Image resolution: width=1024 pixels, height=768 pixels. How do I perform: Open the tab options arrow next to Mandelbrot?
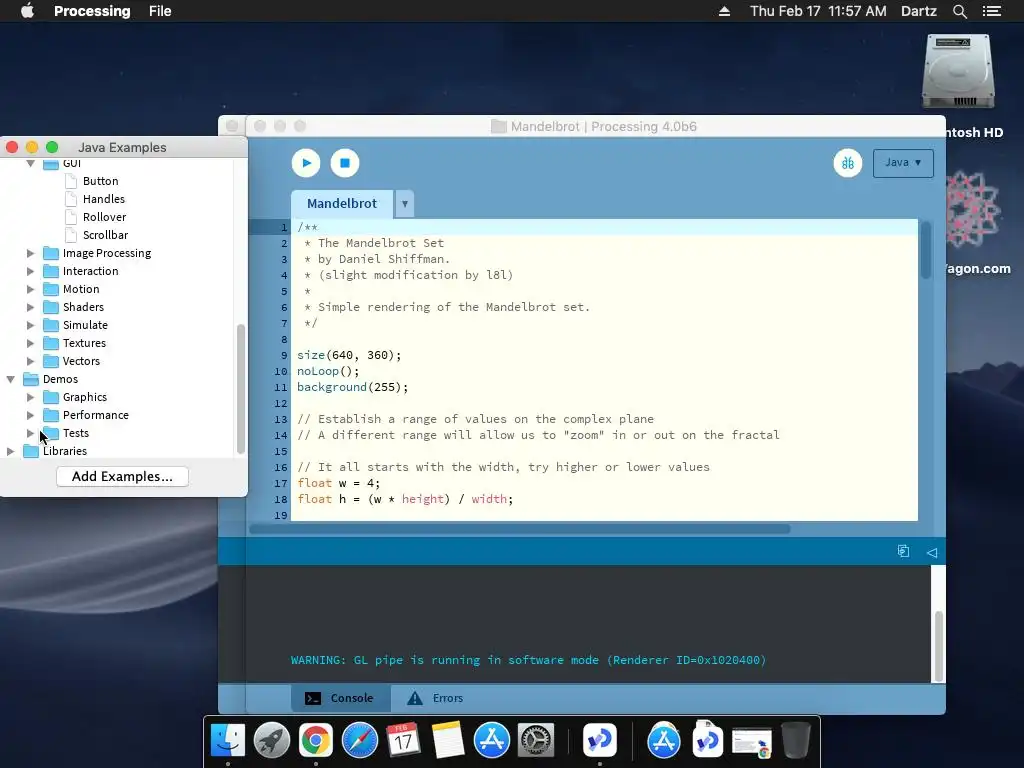[405, 204]
